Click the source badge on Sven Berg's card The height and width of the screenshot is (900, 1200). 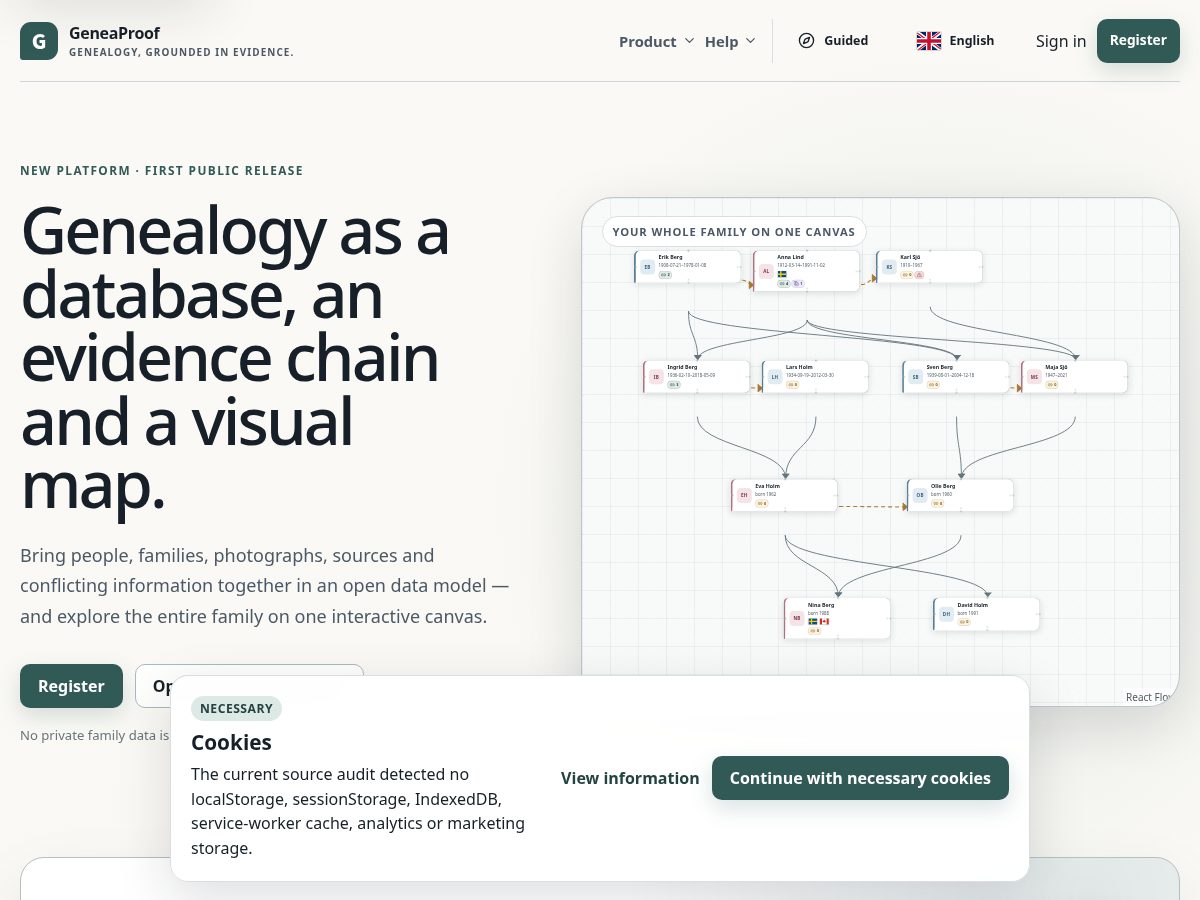933,384
